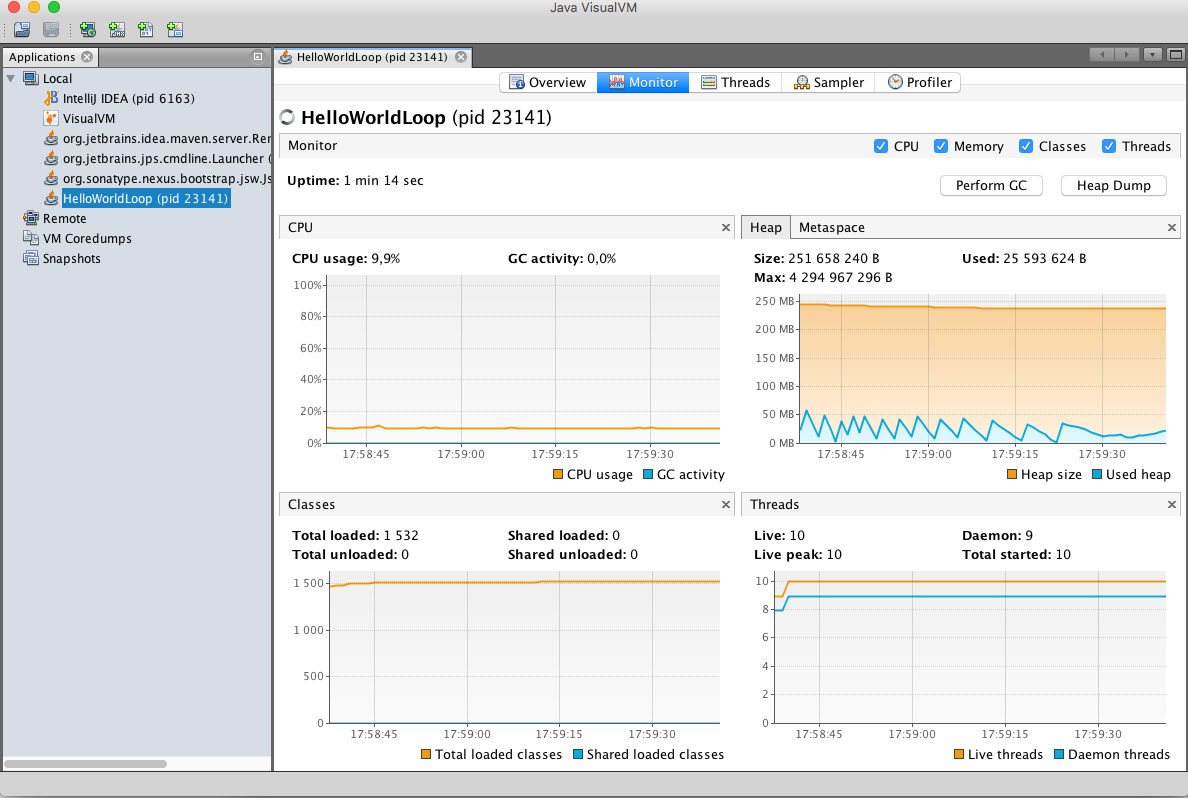Click the Heap Dump button
1188x798 pixels.
(x=1113, y=186)
